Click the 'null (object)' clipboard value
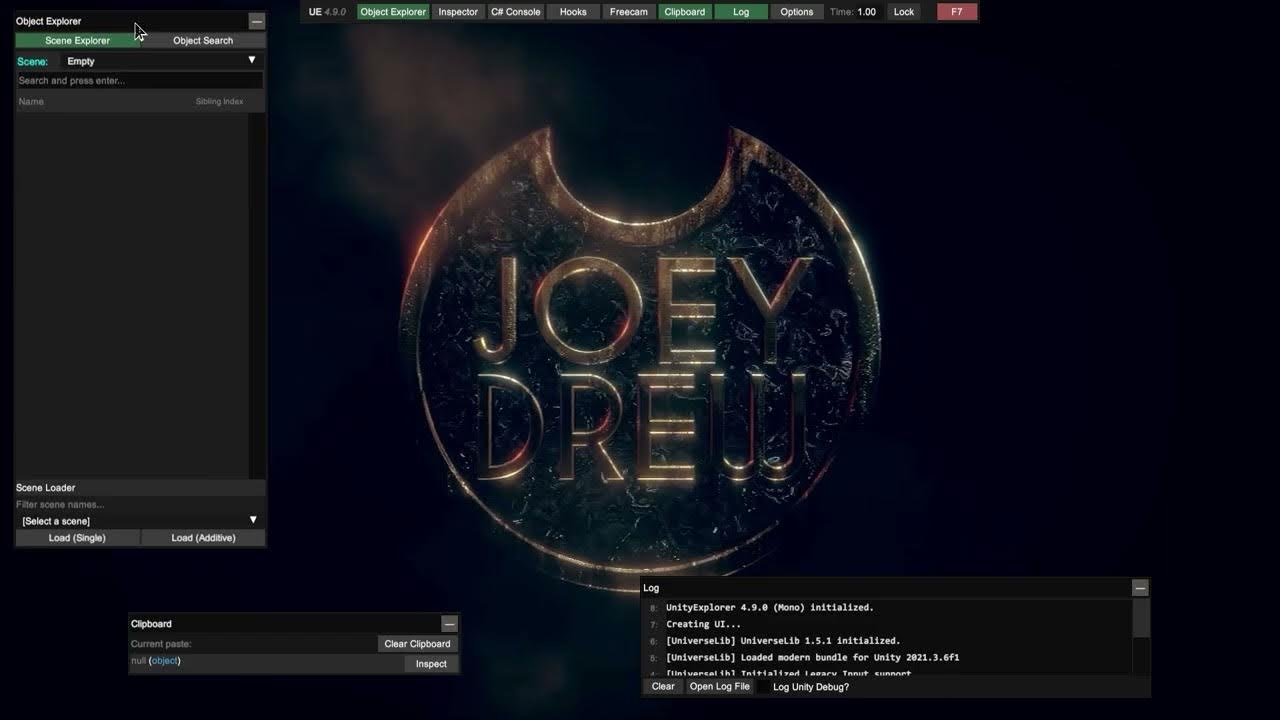 click(x=156, y=661)
